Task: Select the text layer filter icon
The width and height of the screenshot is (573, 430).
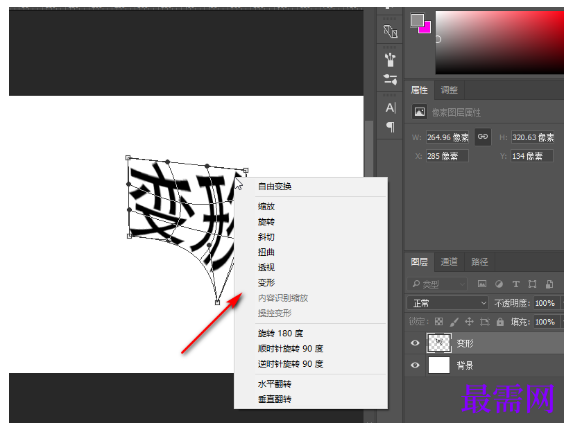Action: pos(516,284)
